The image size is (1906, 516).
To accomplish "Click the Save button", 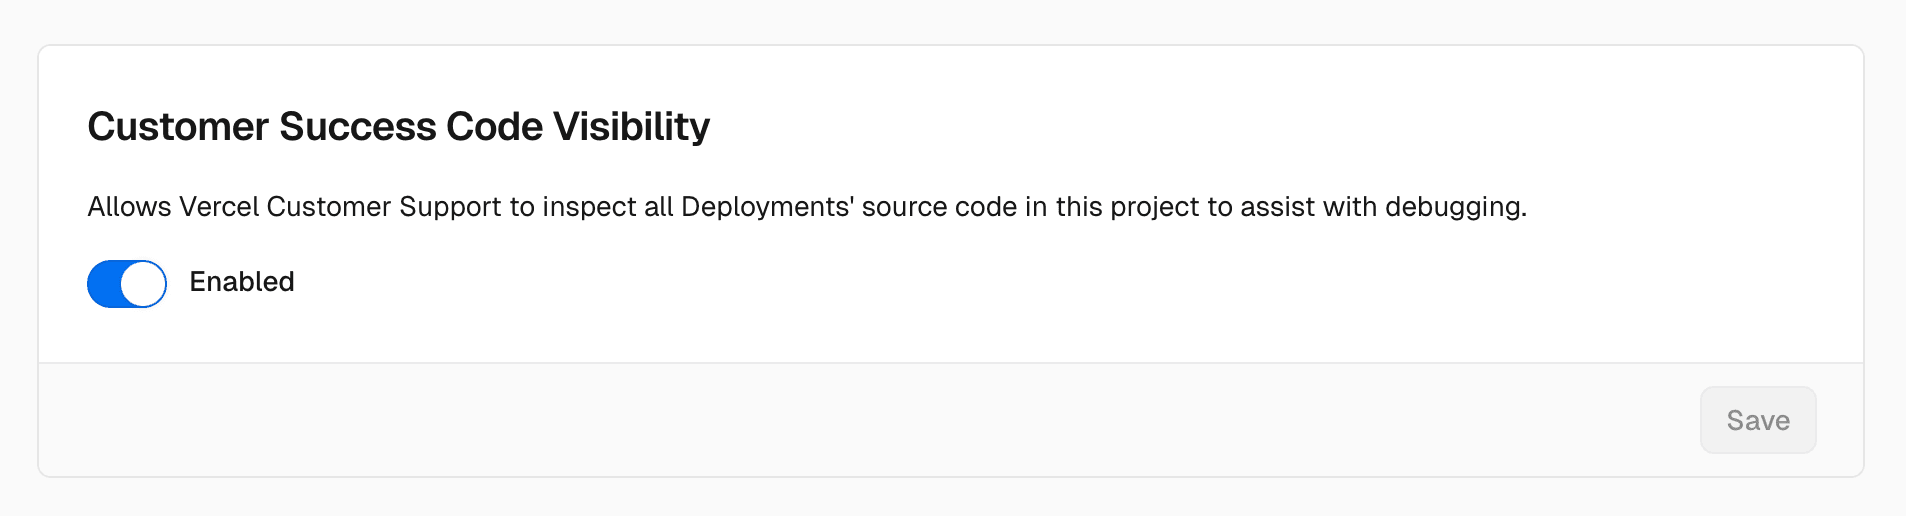I will pyautogui.click(x=1757, y=420).
